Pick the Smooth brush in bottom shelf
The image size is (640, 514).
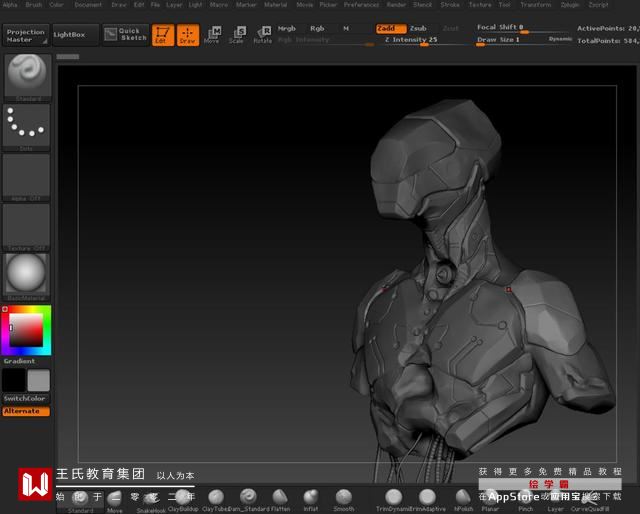coord(343,497)
